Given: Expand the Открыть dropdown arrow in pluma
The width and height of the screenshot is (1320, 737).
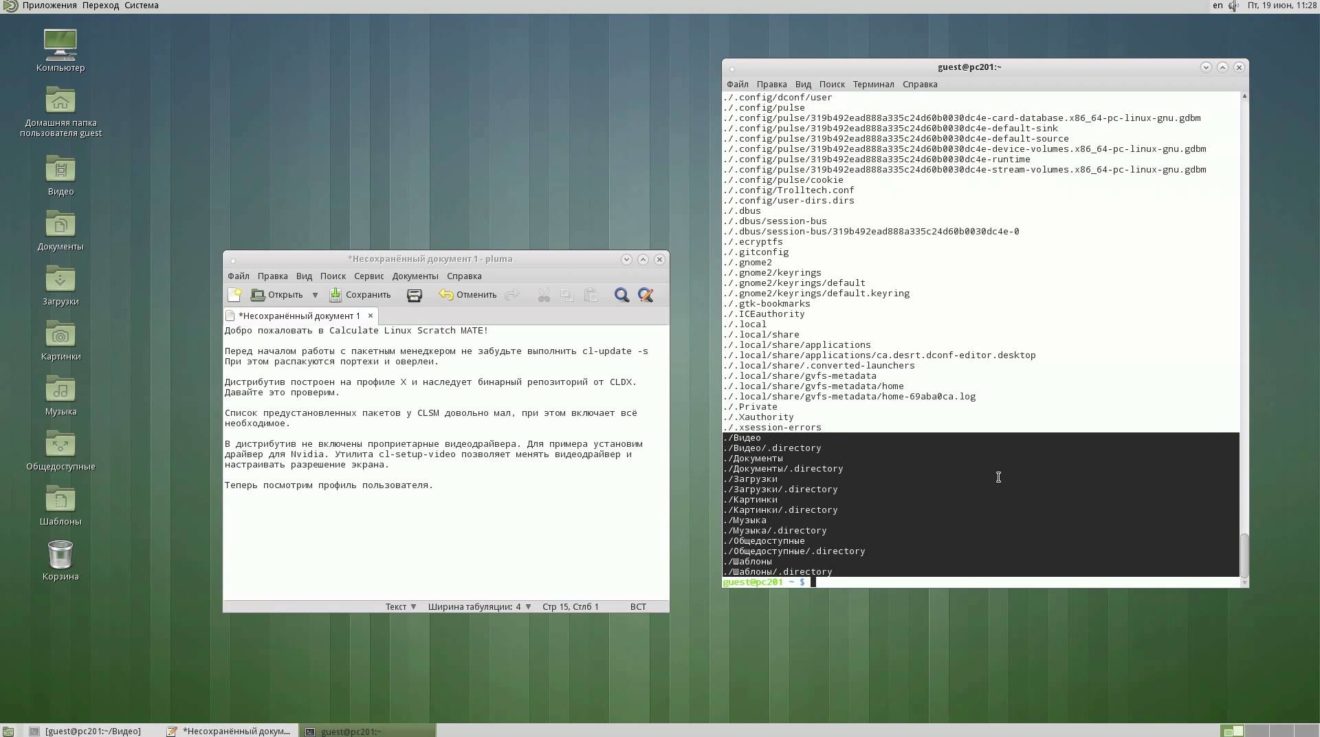Looking at the screenshot, I should pyautogui.click(x=313, y=295).
